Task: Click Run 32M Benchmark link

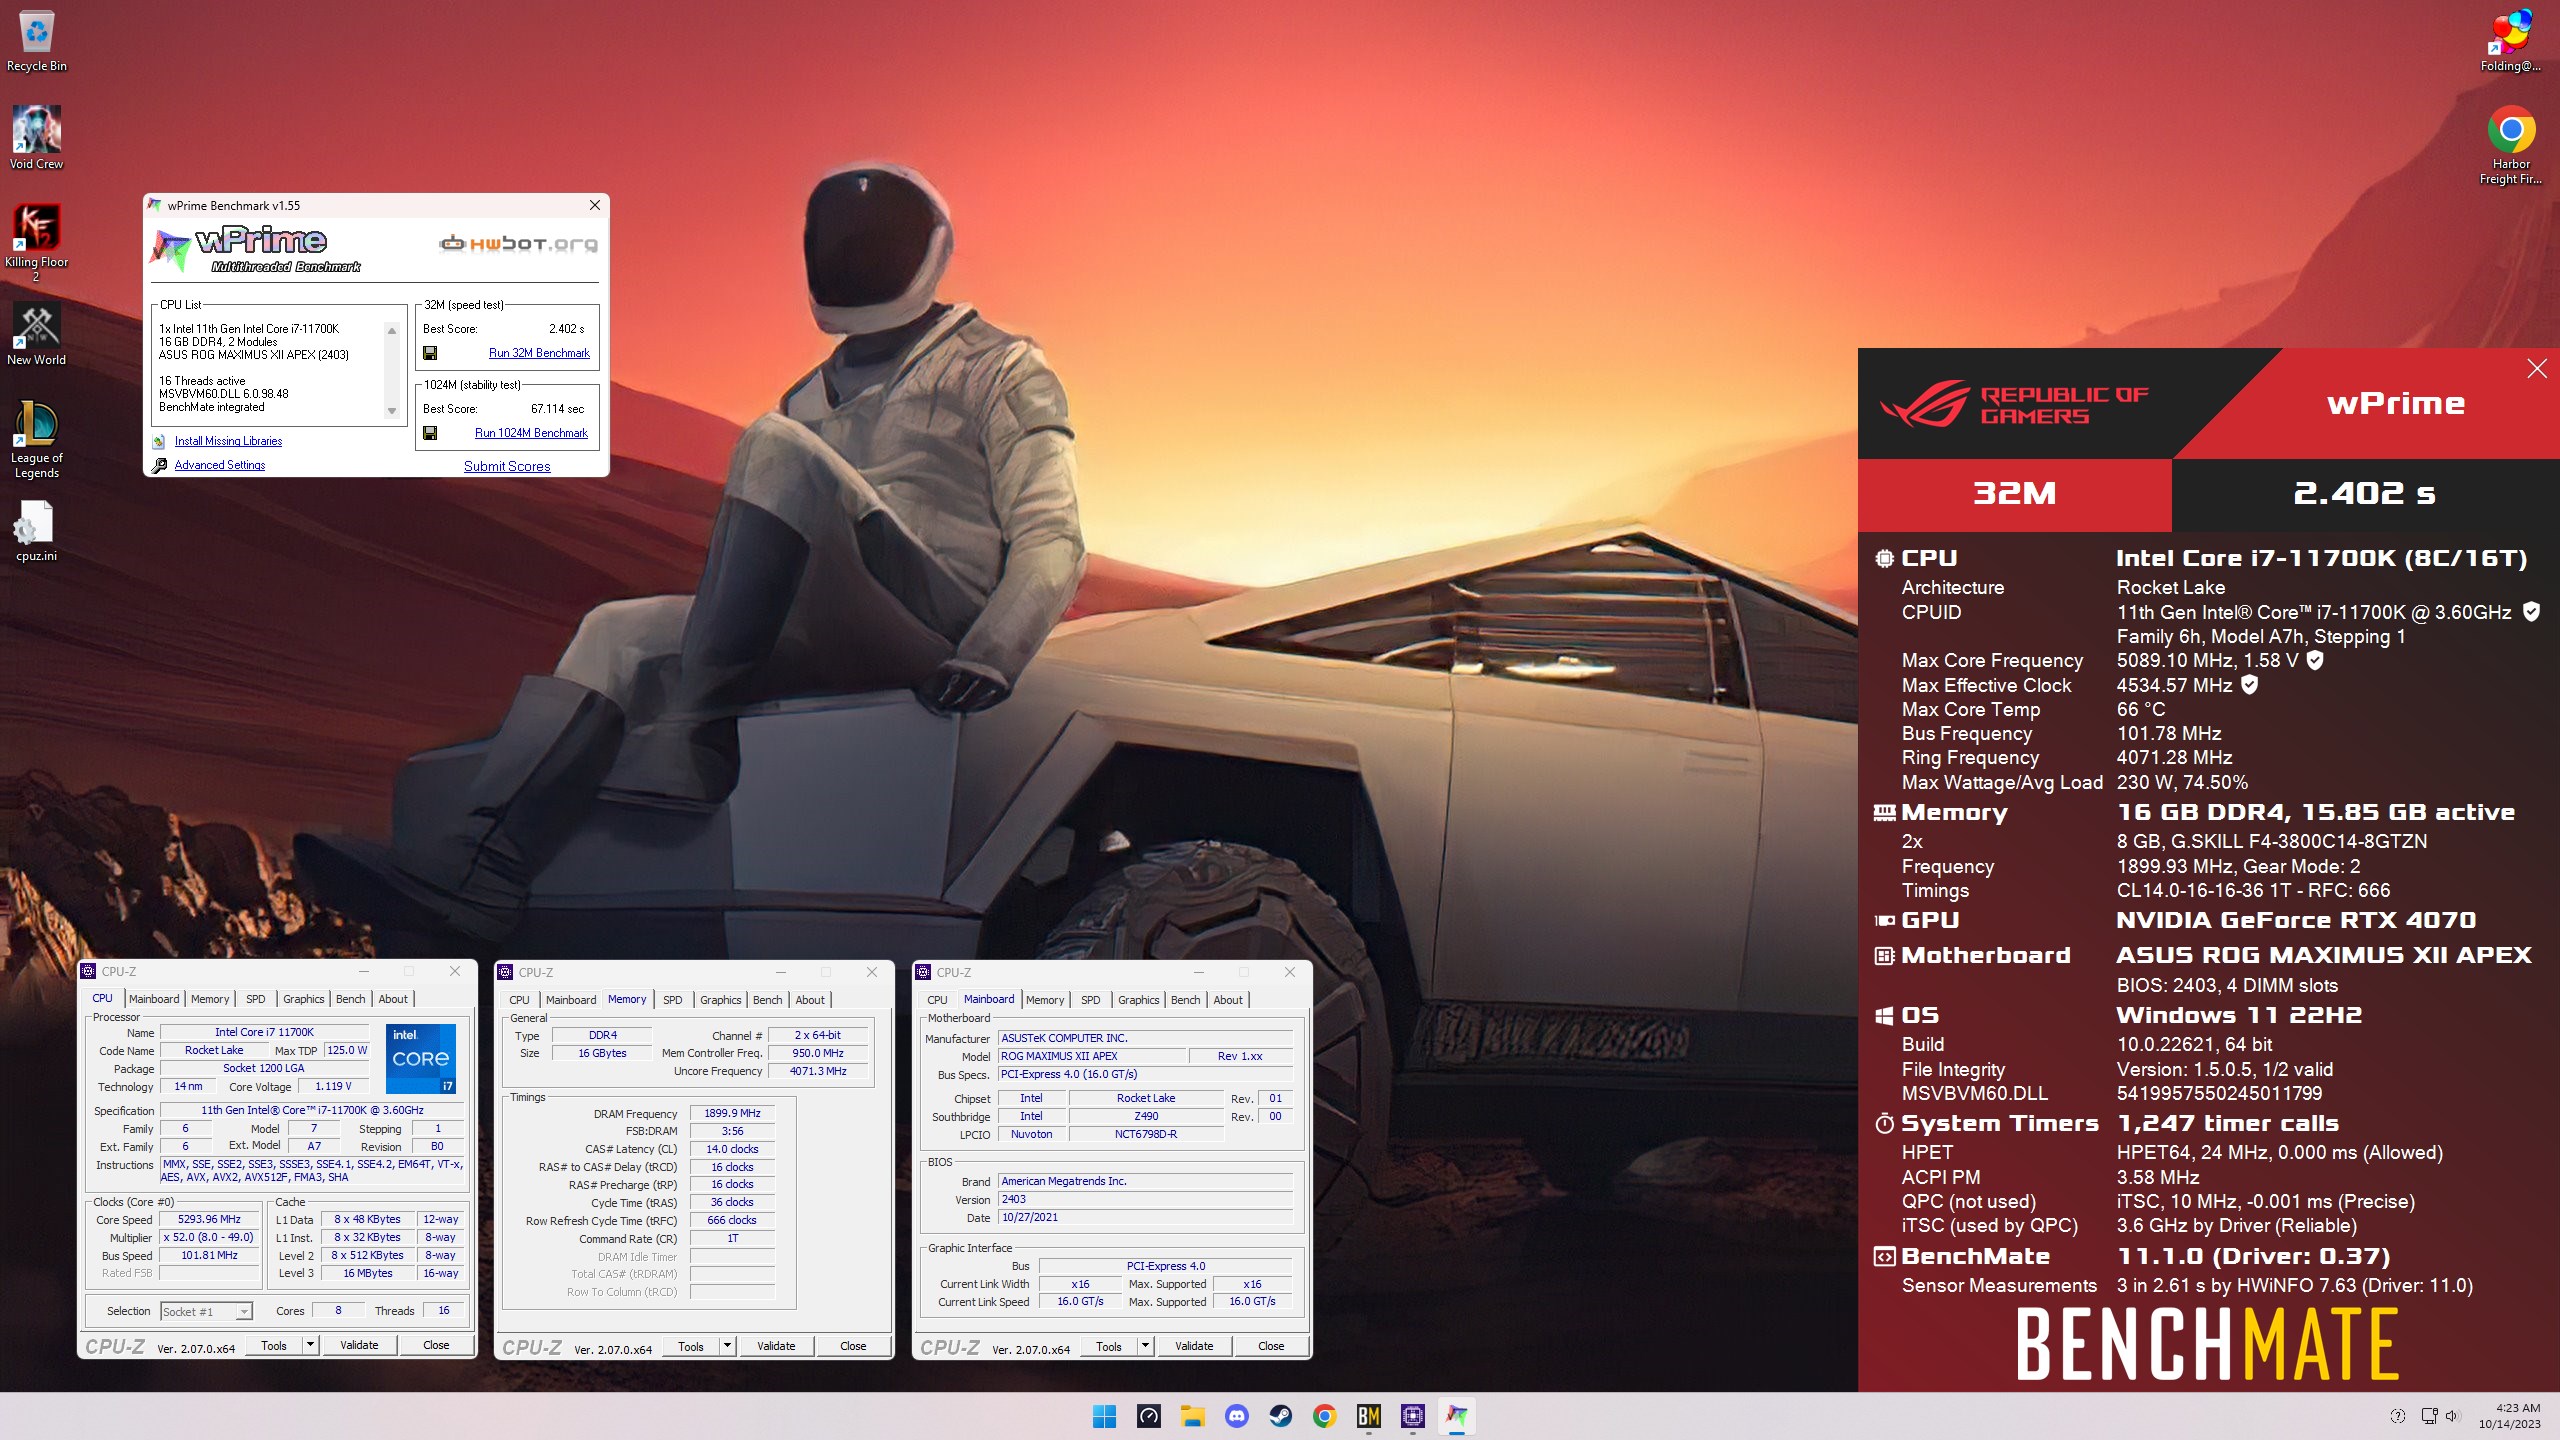Action: point(539,353)
